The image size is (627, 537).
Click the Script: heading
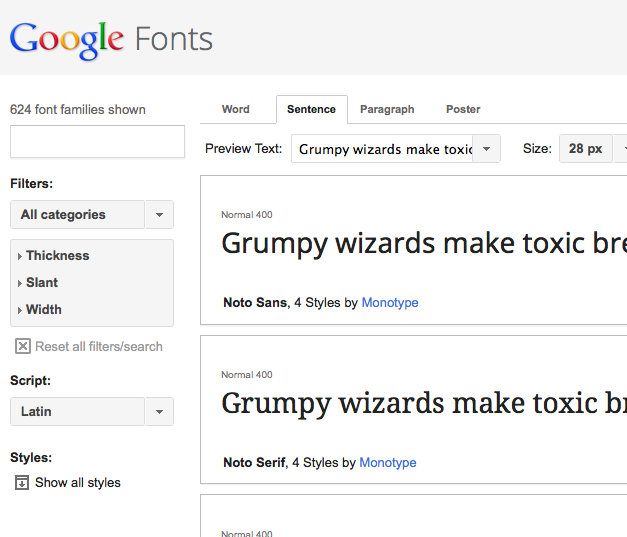(30, 380)
